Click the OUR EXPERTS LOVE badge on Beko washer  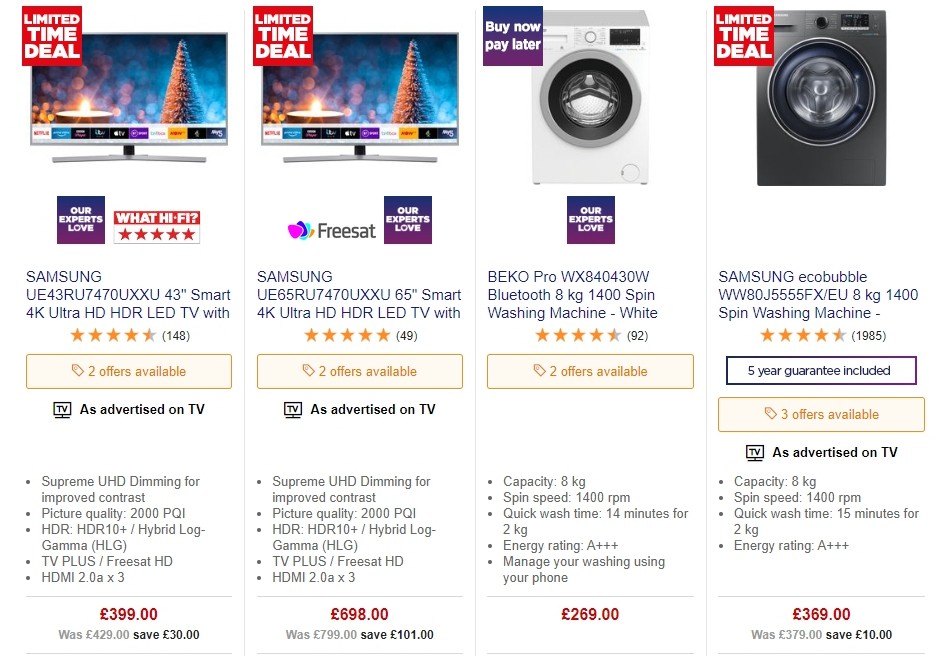click(x=590, y=220)
